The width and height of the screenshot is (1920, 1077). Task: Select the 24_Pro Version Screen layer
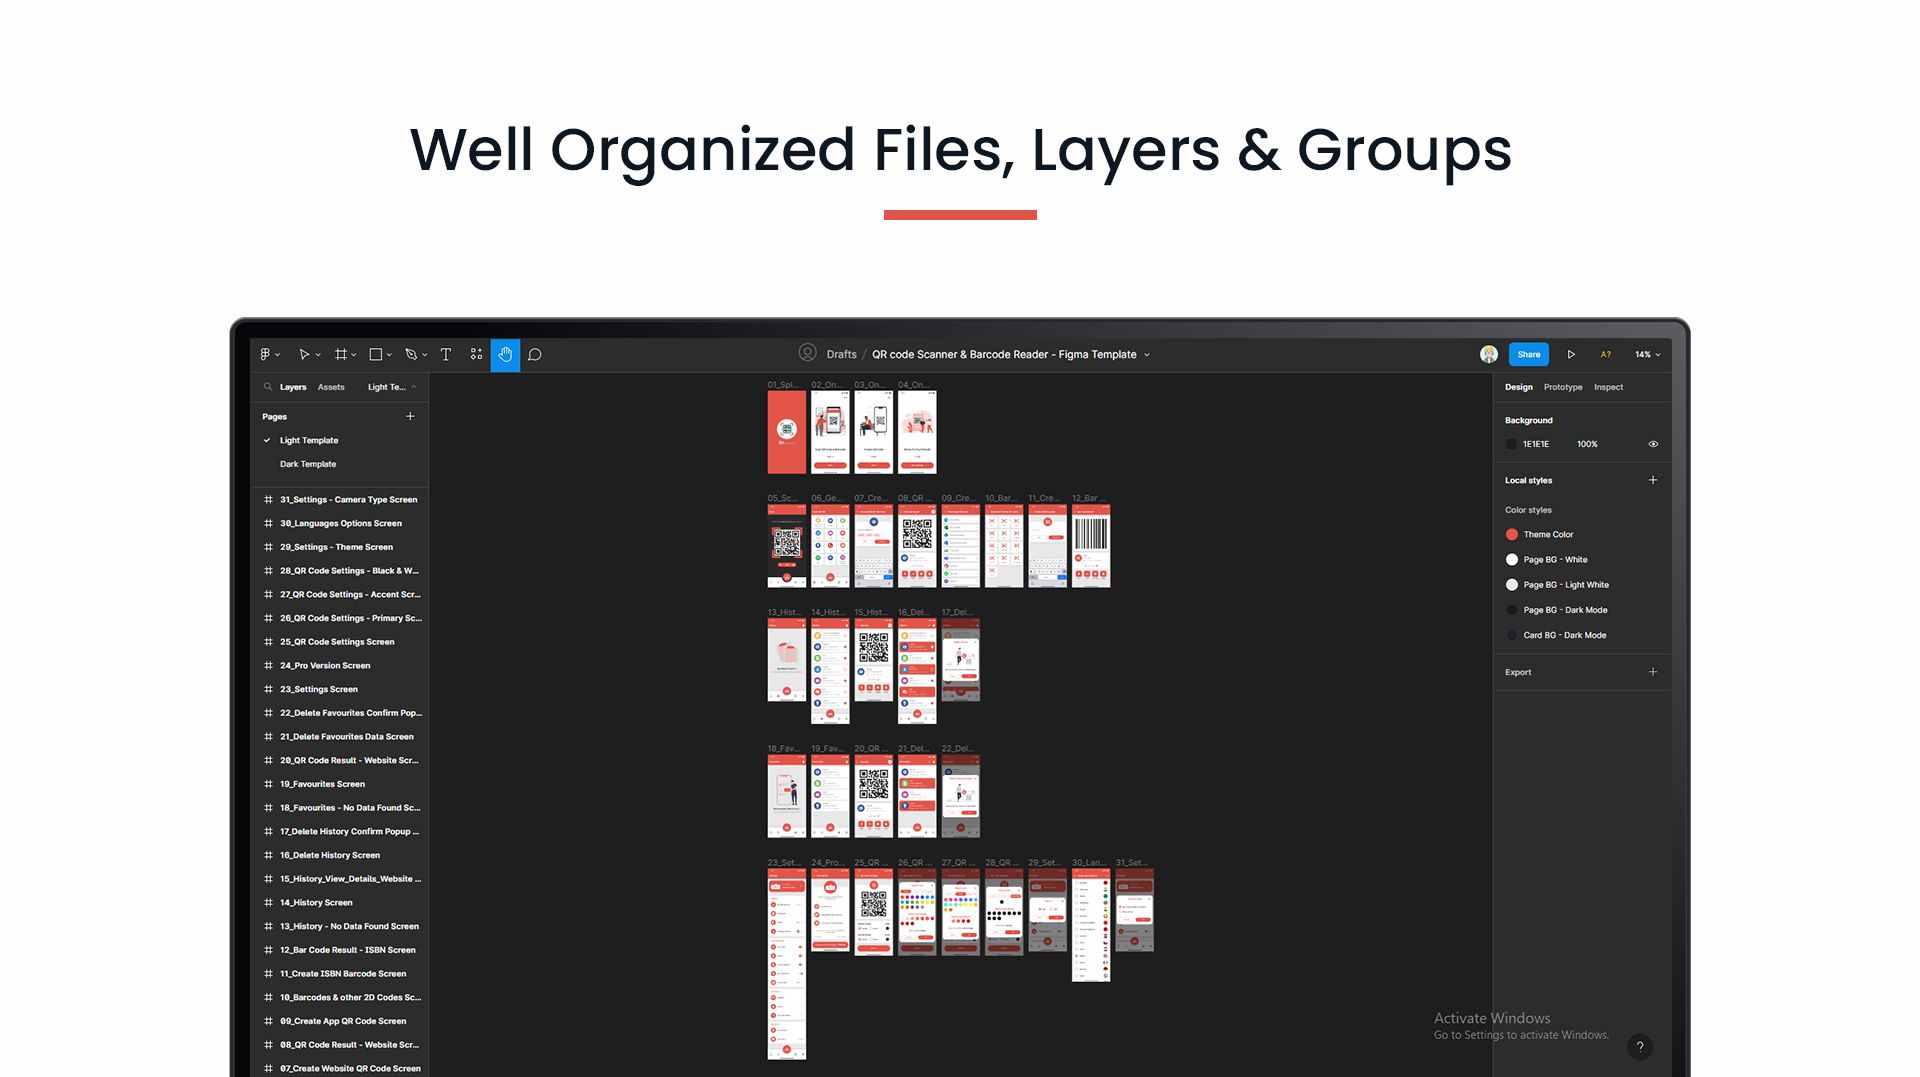click(x=325, y=666)
